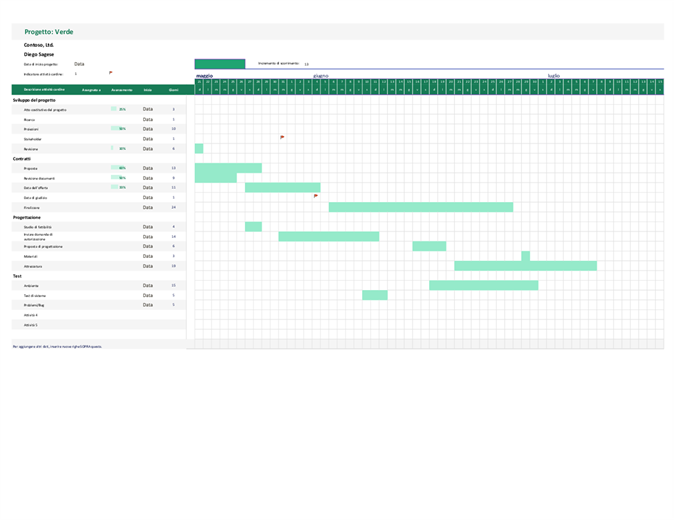Click the small Gantt bar in the Materiali row
The height and width of the screenshot is (520, 675).
pyautogui.click(x=526, y=256)
